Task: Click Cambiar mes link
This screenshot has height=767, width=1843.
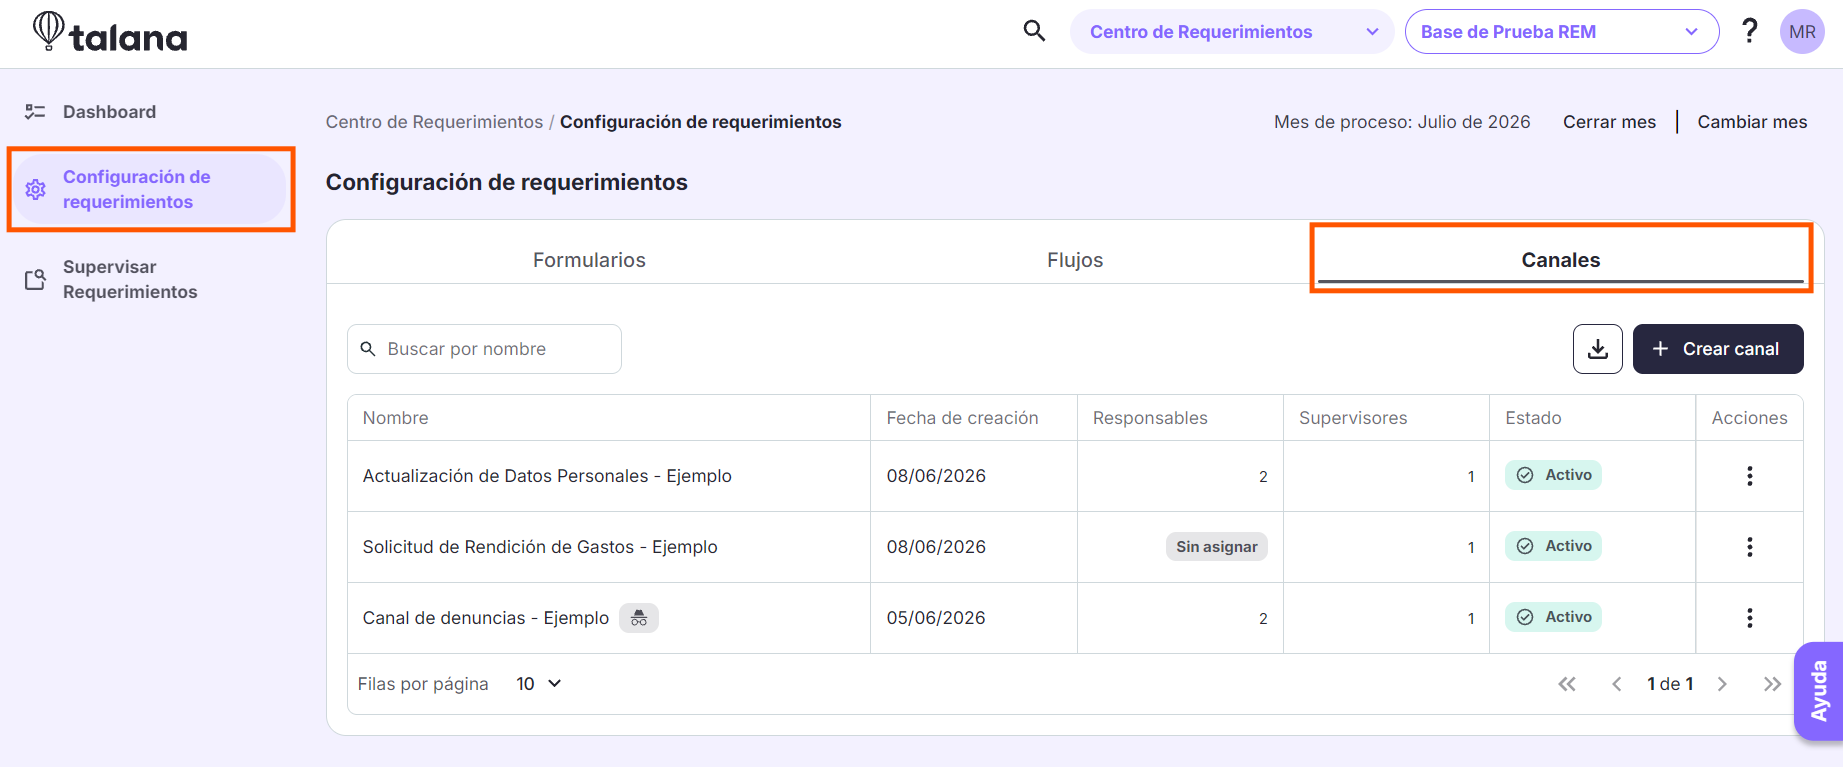Action: click(x=1752, y=122)
